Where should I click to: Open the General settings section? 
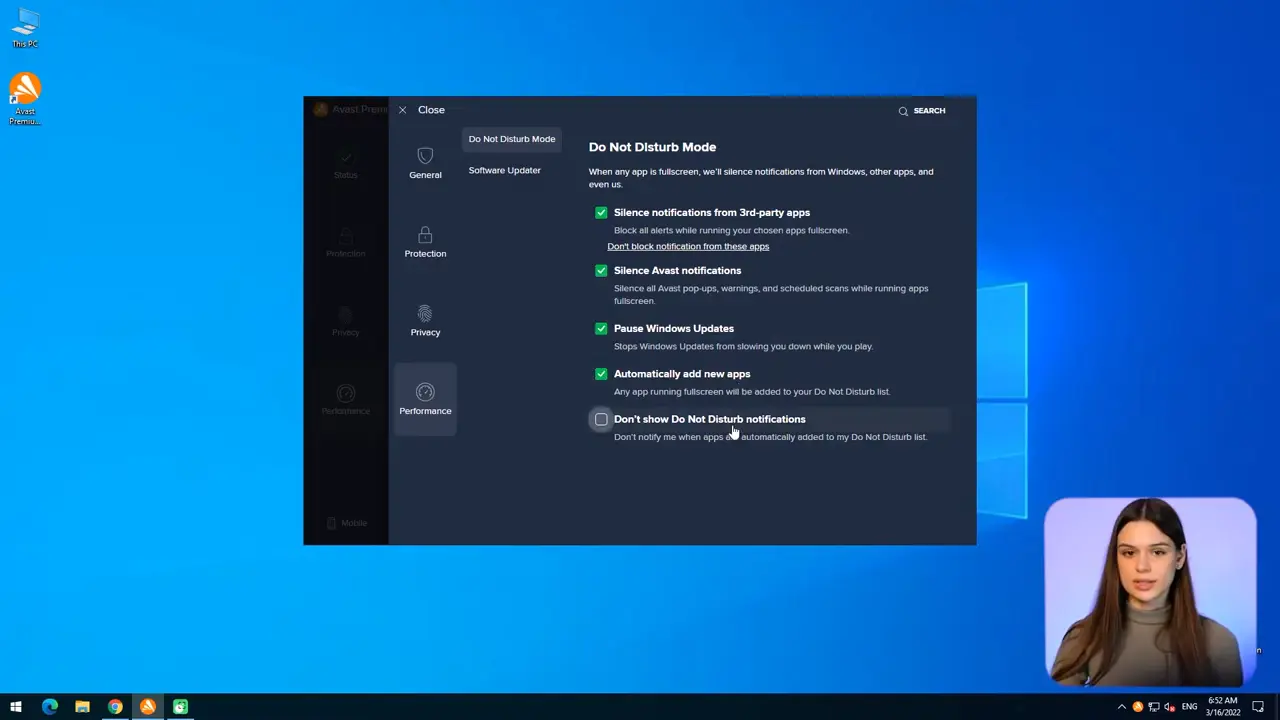pos(425,164)
